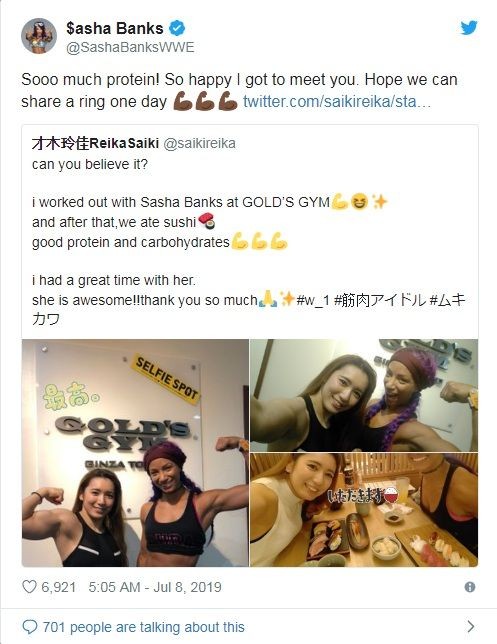Image resolution: width=497 pixels, height=644 pixels.
Task: View the Gold's Gym selfie spot photo
Action: click(135, 453)
